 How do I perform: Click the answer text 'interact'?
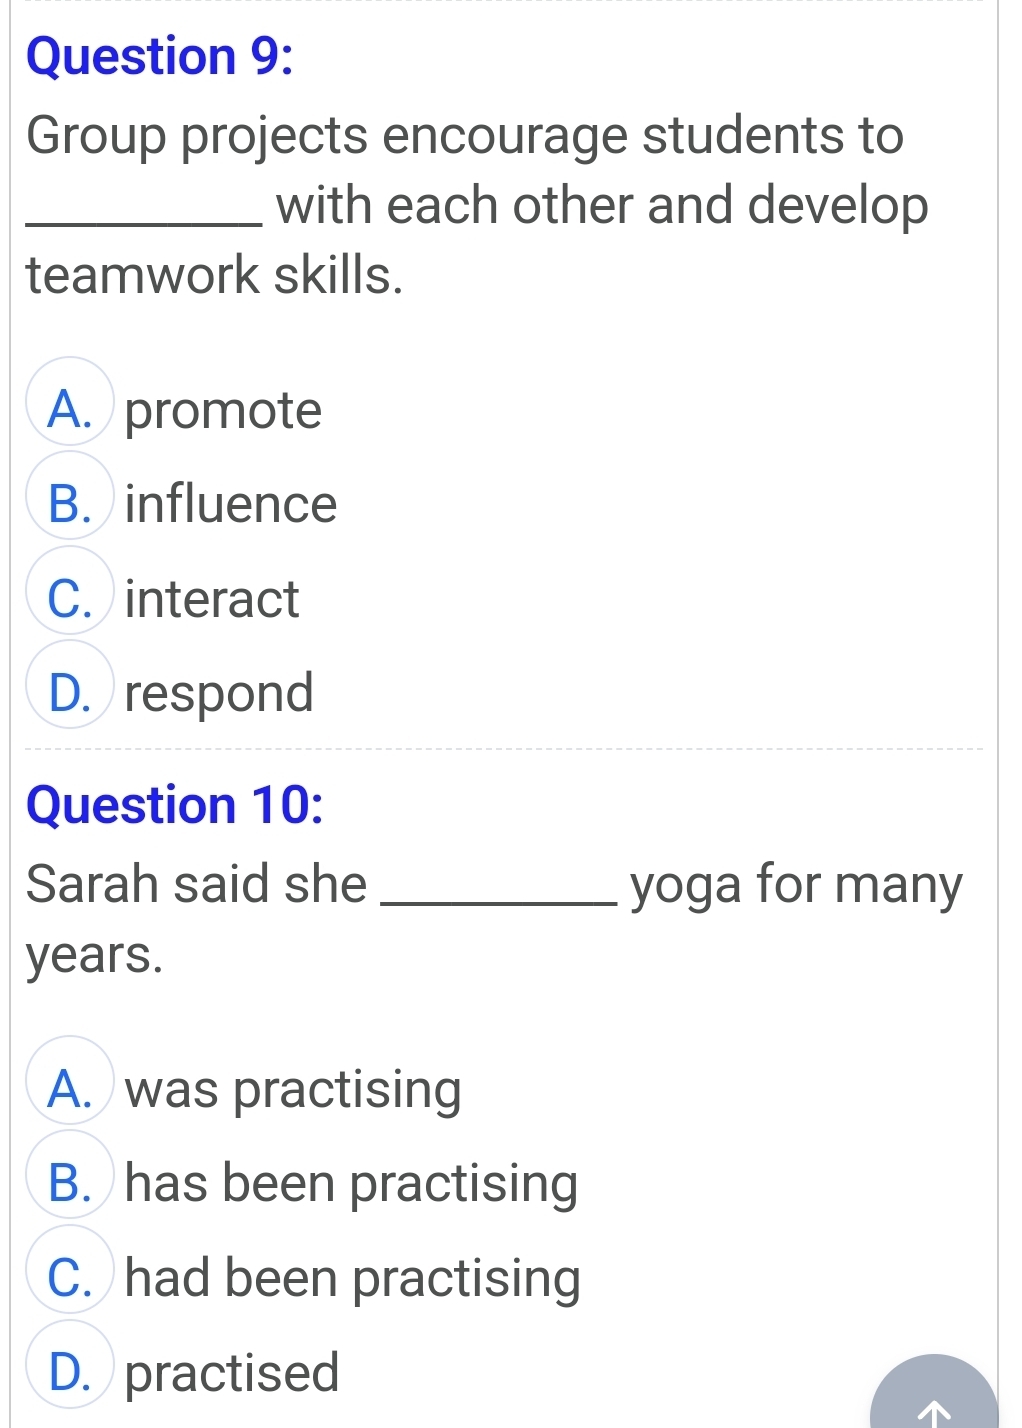point(212,599)
